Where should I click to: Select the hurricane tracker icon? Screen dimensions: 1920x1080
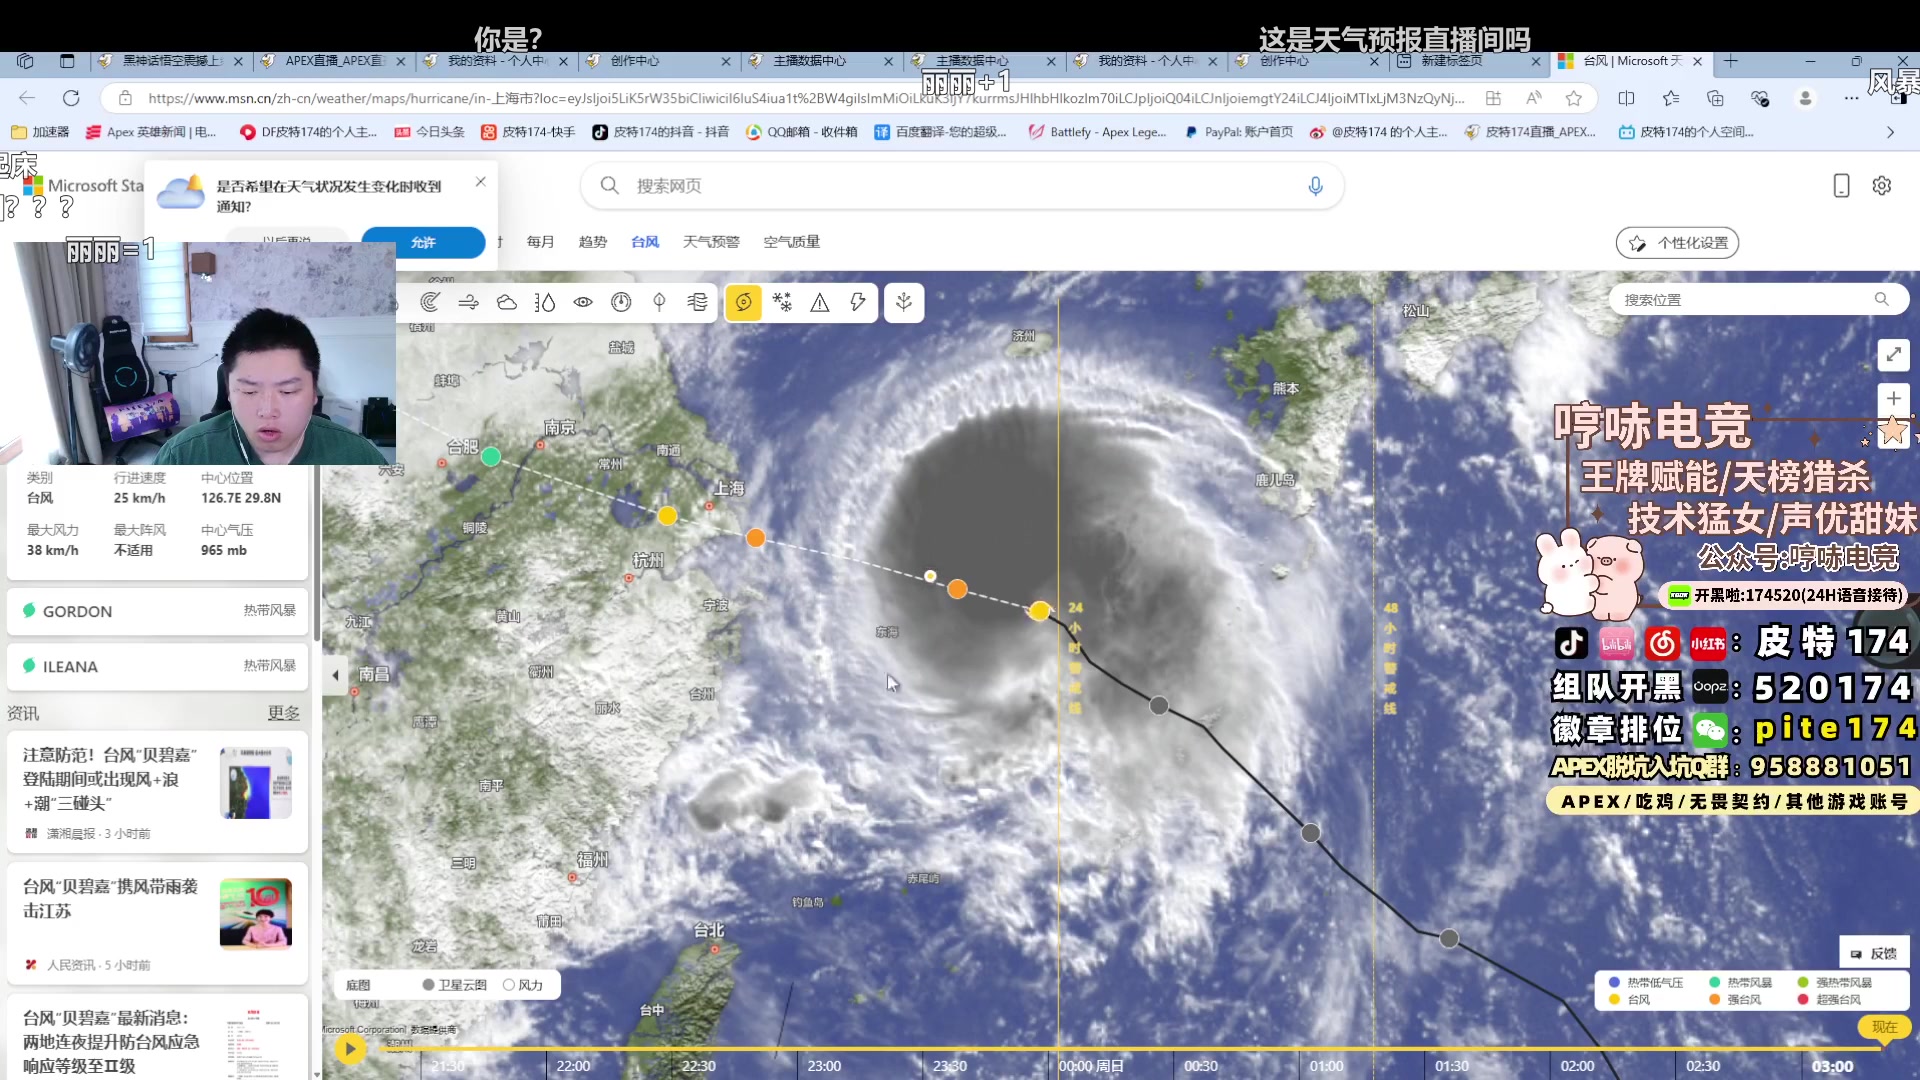click(743, 302)
